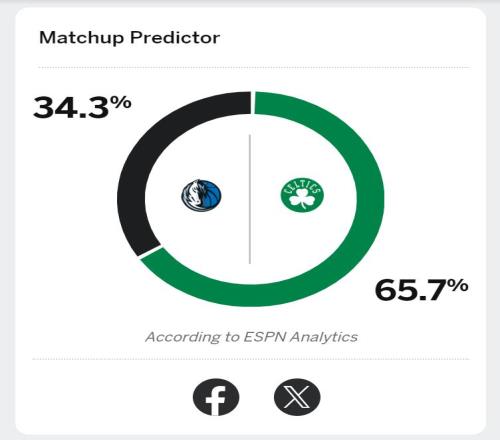This screenshot has width=500, height=440.
Task: Click the dotted line under the heading
Action: point(254,67)
